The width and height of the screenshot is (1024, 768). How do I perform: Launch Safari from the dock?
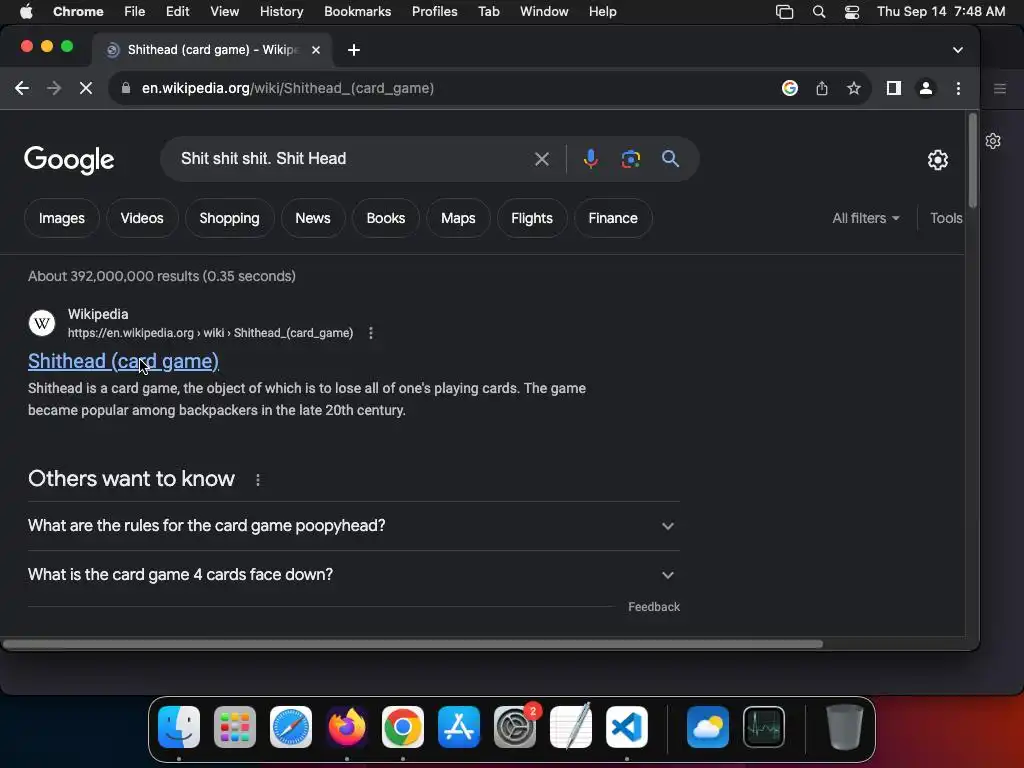(291, 727)
